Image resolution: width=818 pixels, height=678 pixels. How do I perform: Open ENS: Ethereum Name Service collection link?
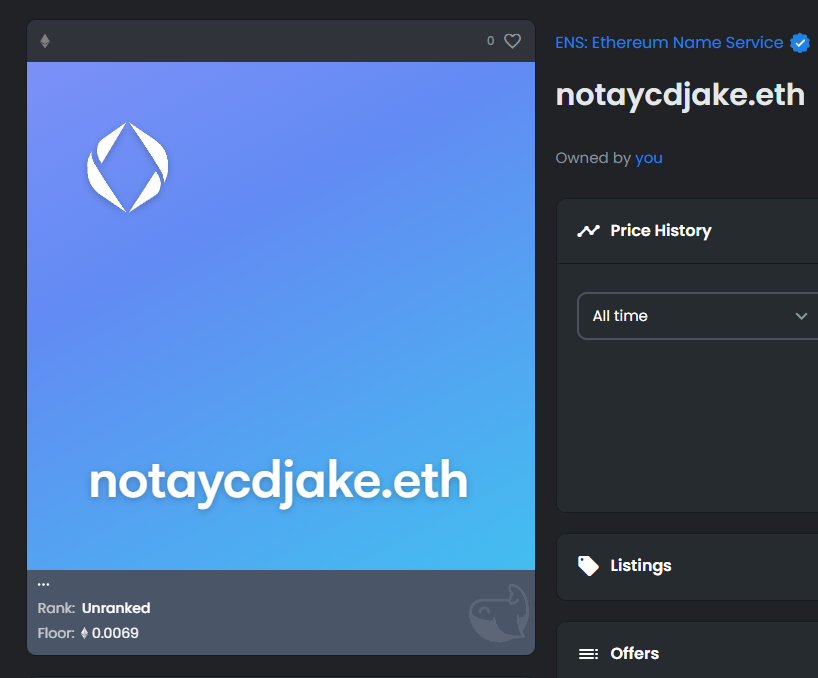pos(669,43)
